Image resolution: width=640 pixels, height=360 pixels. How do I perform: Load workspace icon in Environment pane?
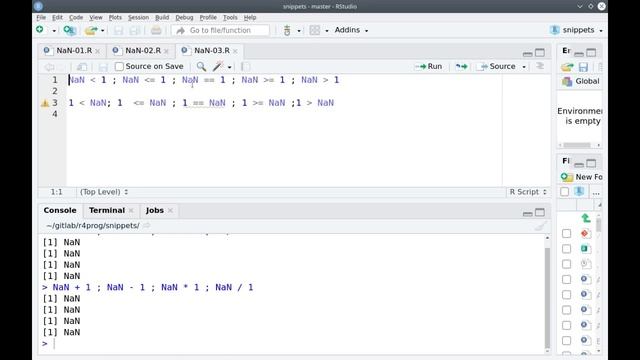pos(567,67)
